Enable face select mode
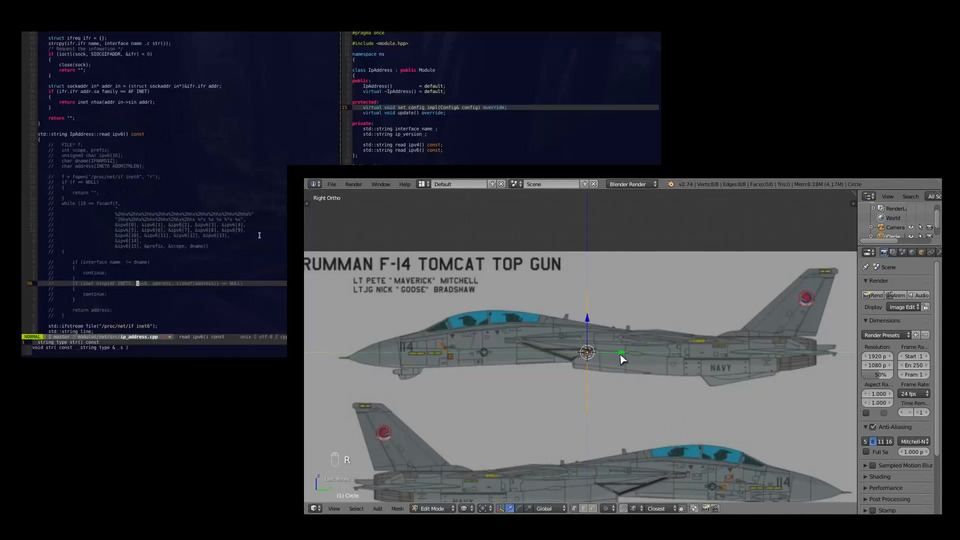This screenshot has width=960, height=540. pos(593,508)
